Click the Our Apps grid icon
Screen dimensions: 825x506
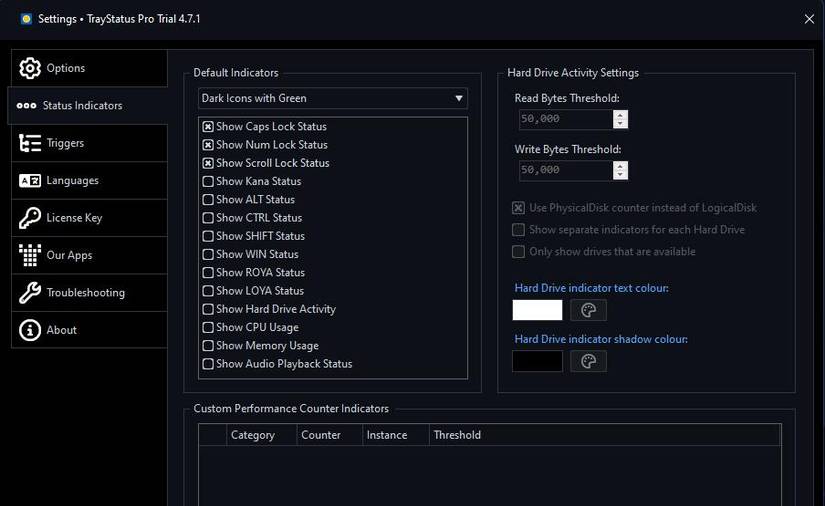pos(29,255)
